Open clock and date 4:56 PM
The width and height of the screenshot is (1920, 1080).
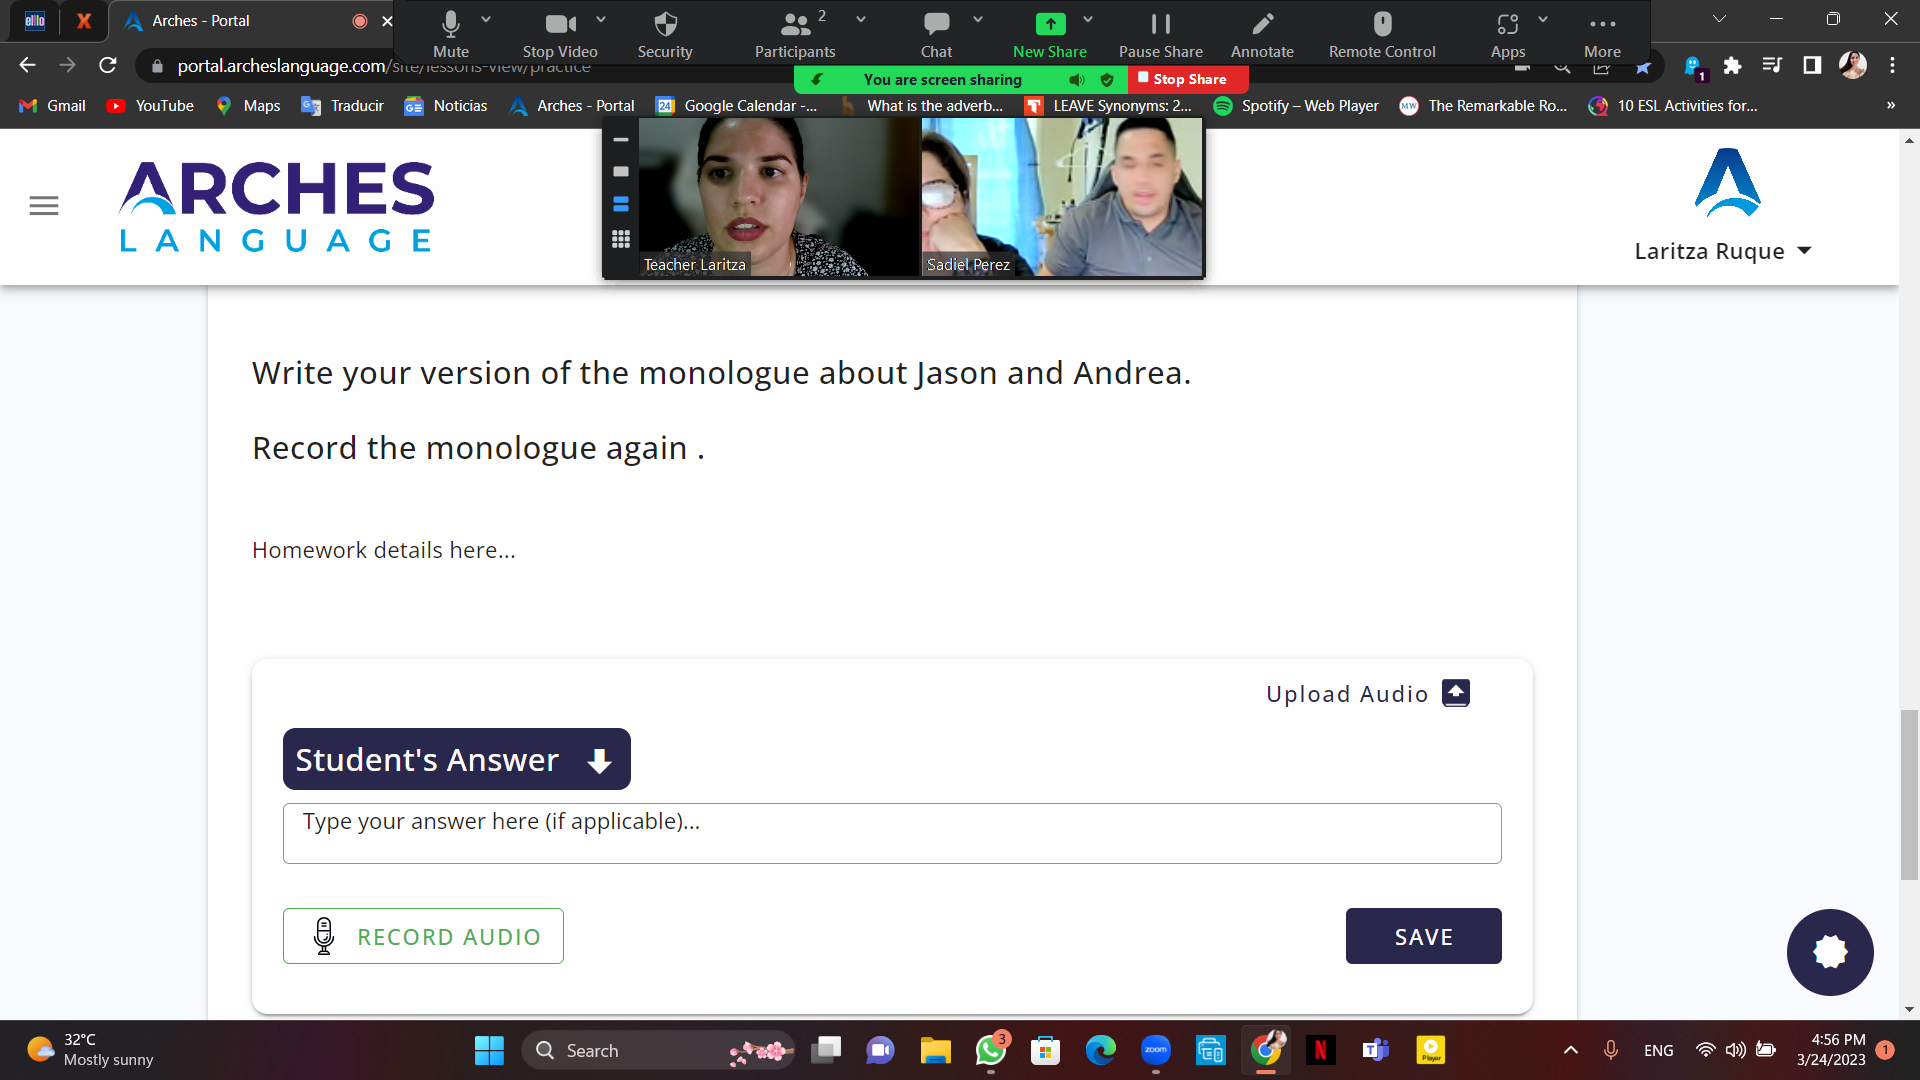1831,1050
